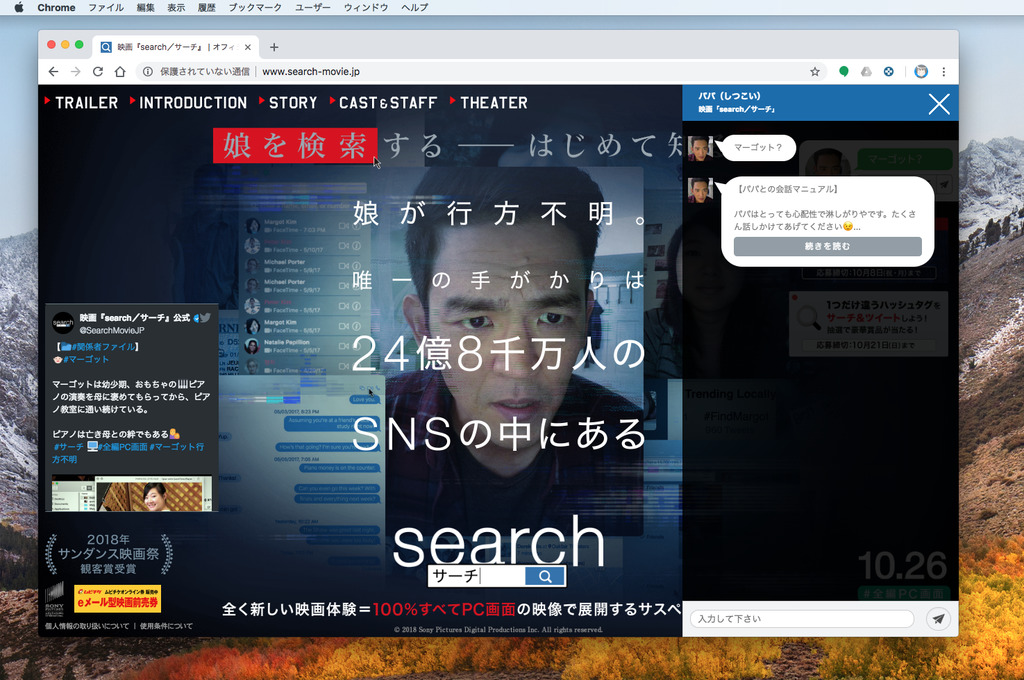Click the サーチ search input box
This screenshot has height=680, width=1024.
[477, 576]
